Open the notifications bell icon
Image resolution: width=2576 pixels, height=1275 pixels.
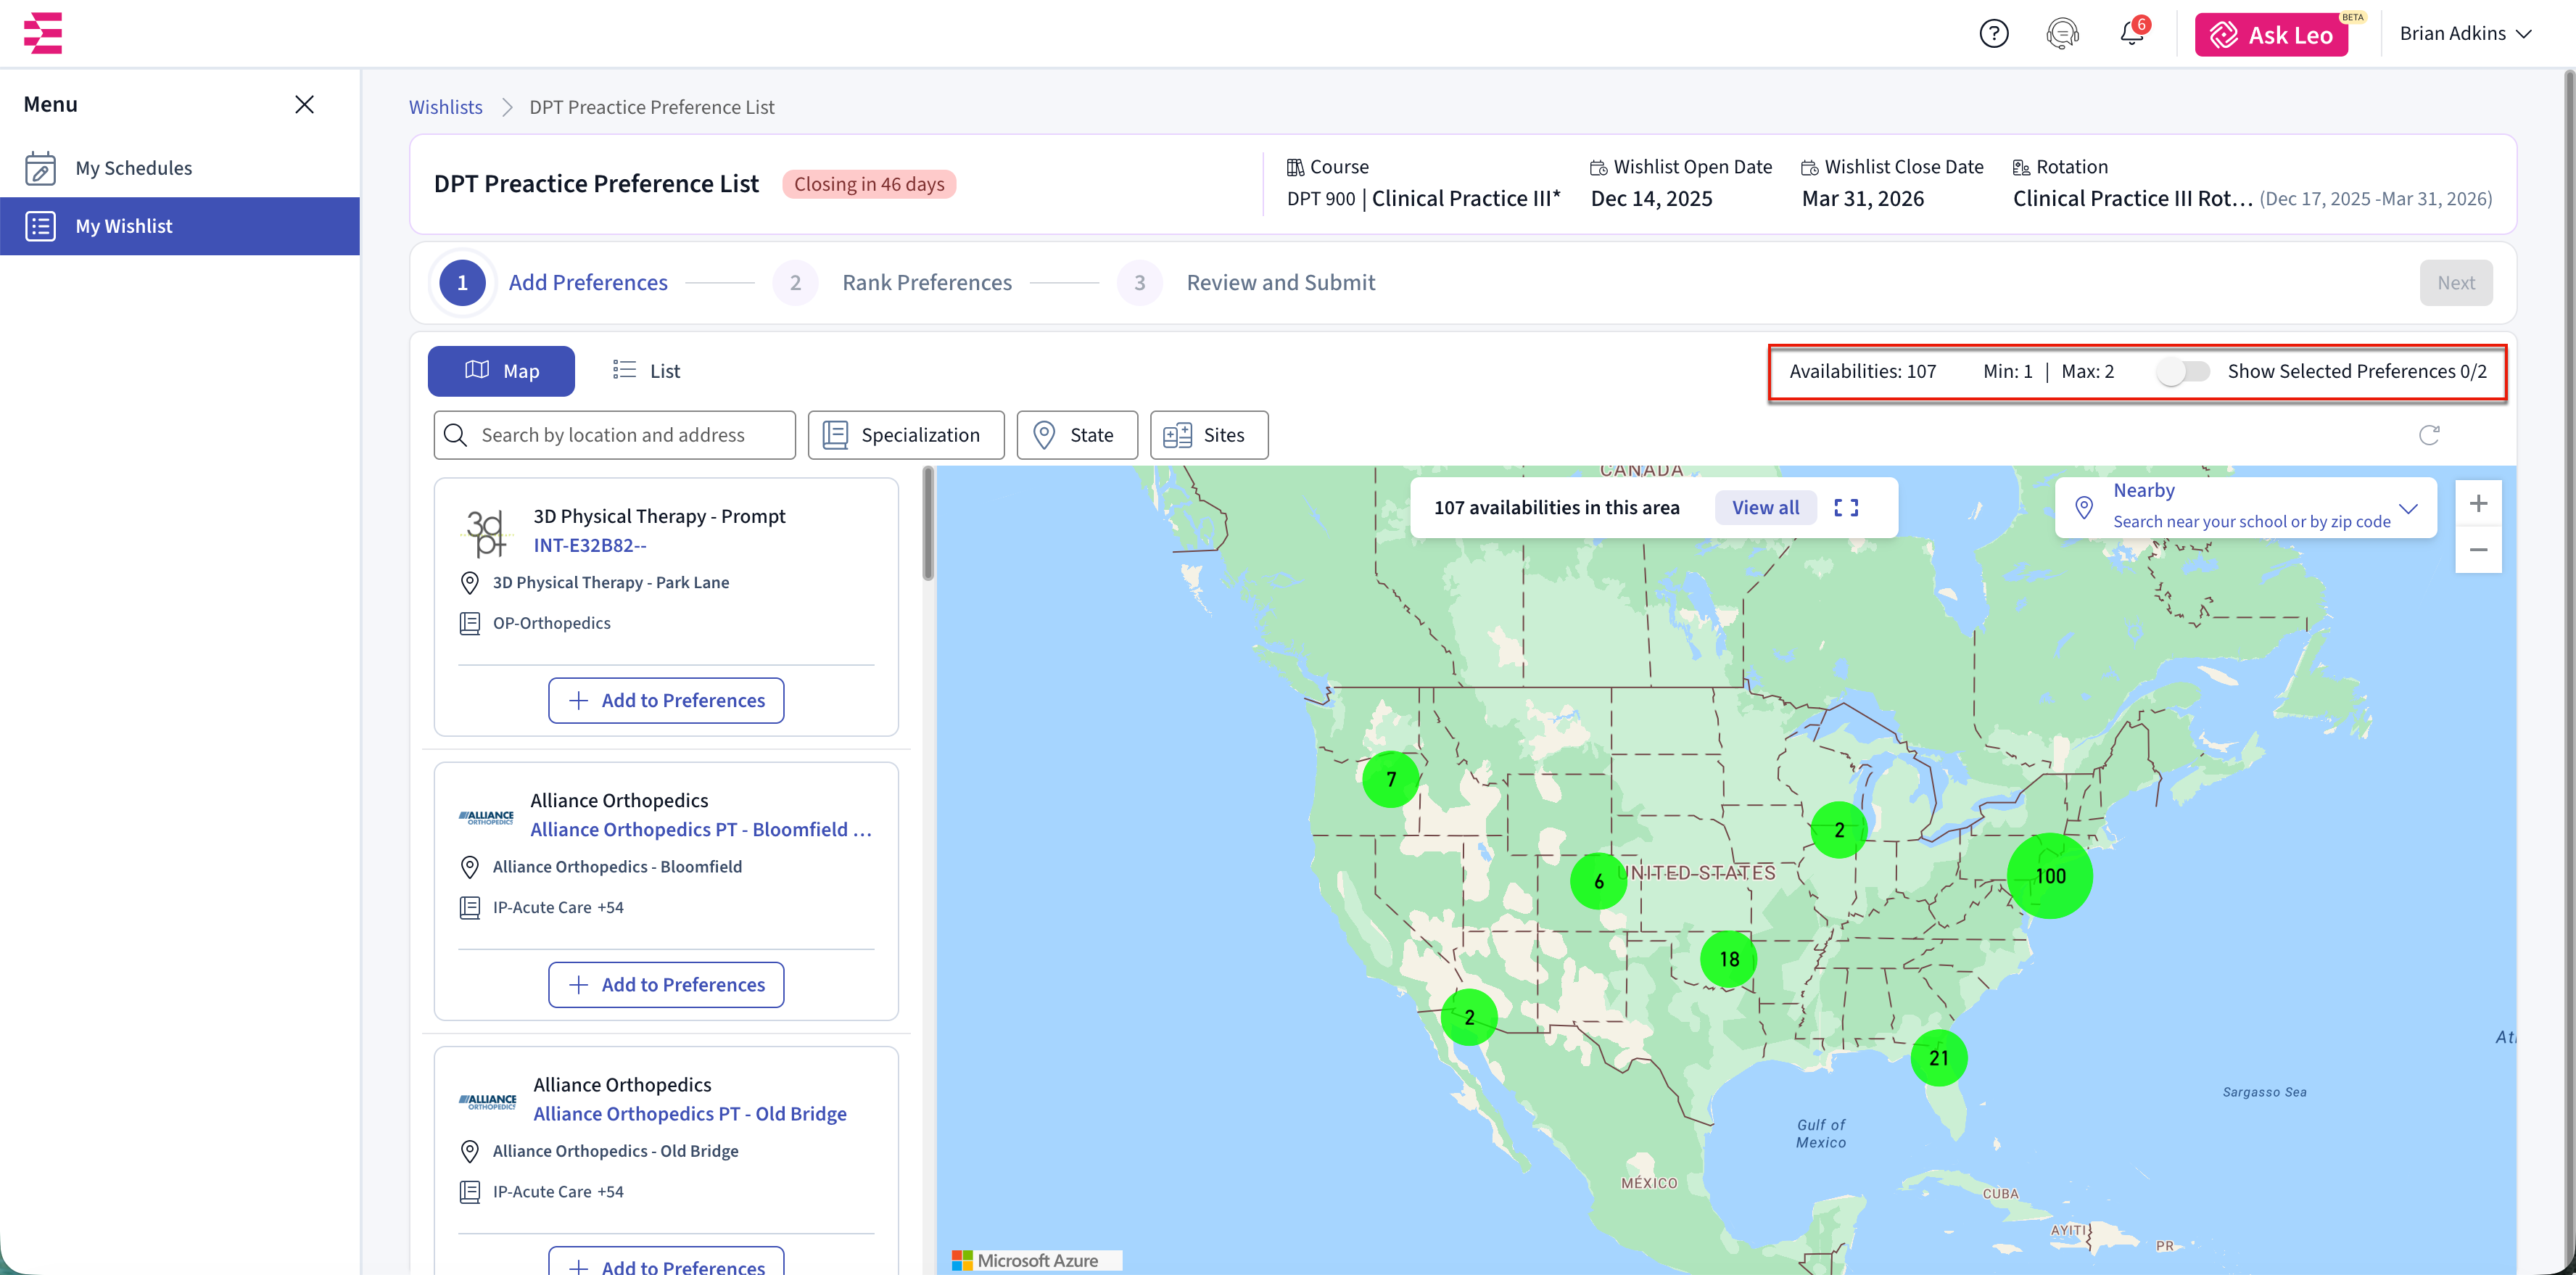tap(2131, 34)
